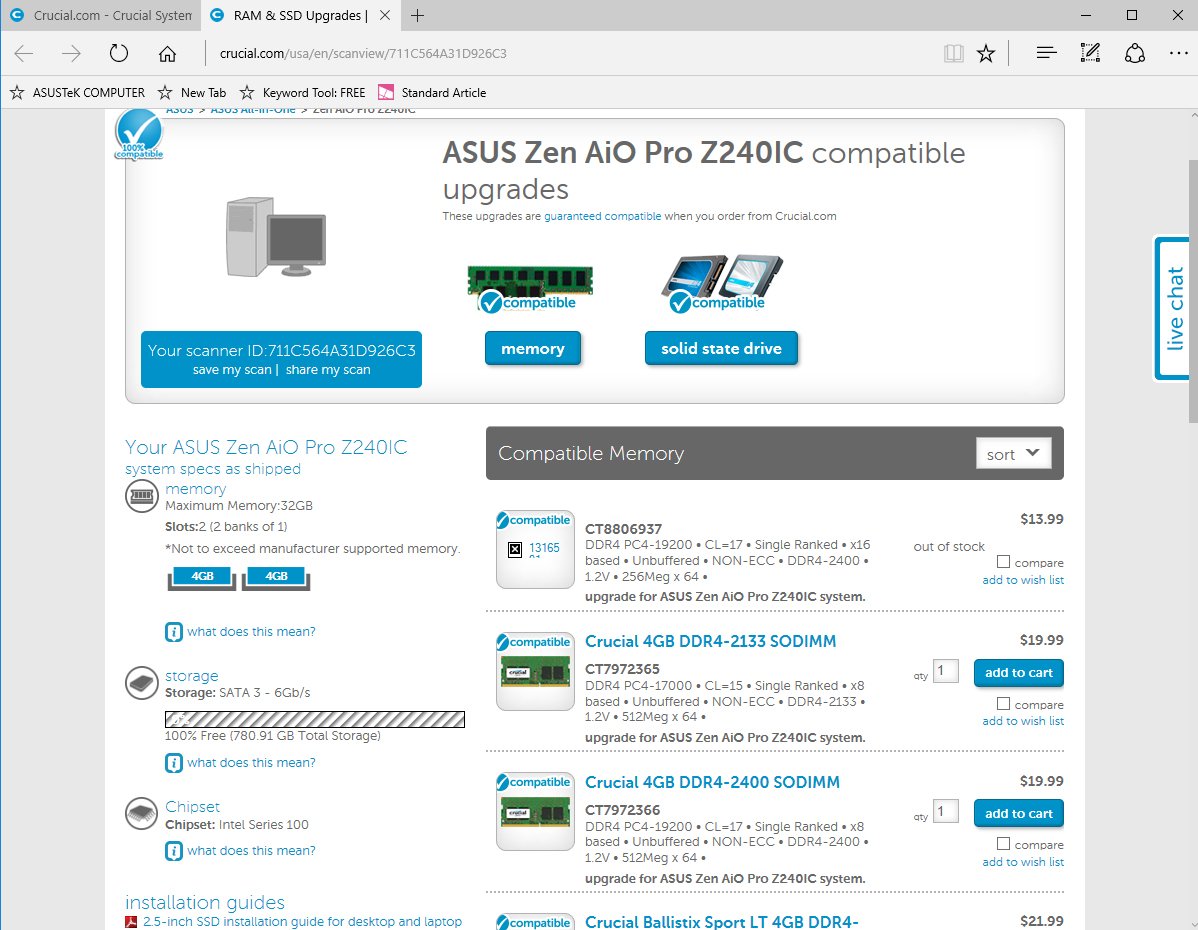The height and width of the screenshot is (930, 1198).
Task: Click info icon under Chipset section
Action: tap(174, 851)
